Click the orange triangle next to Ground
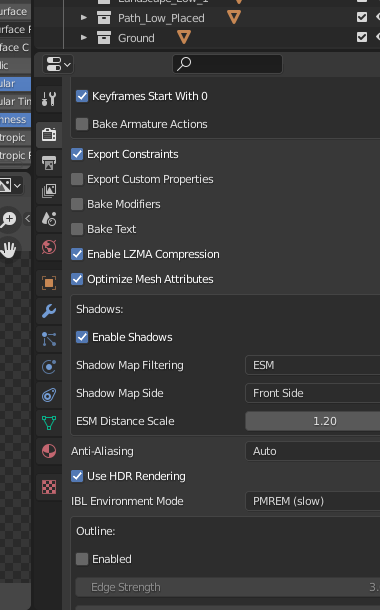Viewport: 380px width, 610px height. click(x=184, y=37)
